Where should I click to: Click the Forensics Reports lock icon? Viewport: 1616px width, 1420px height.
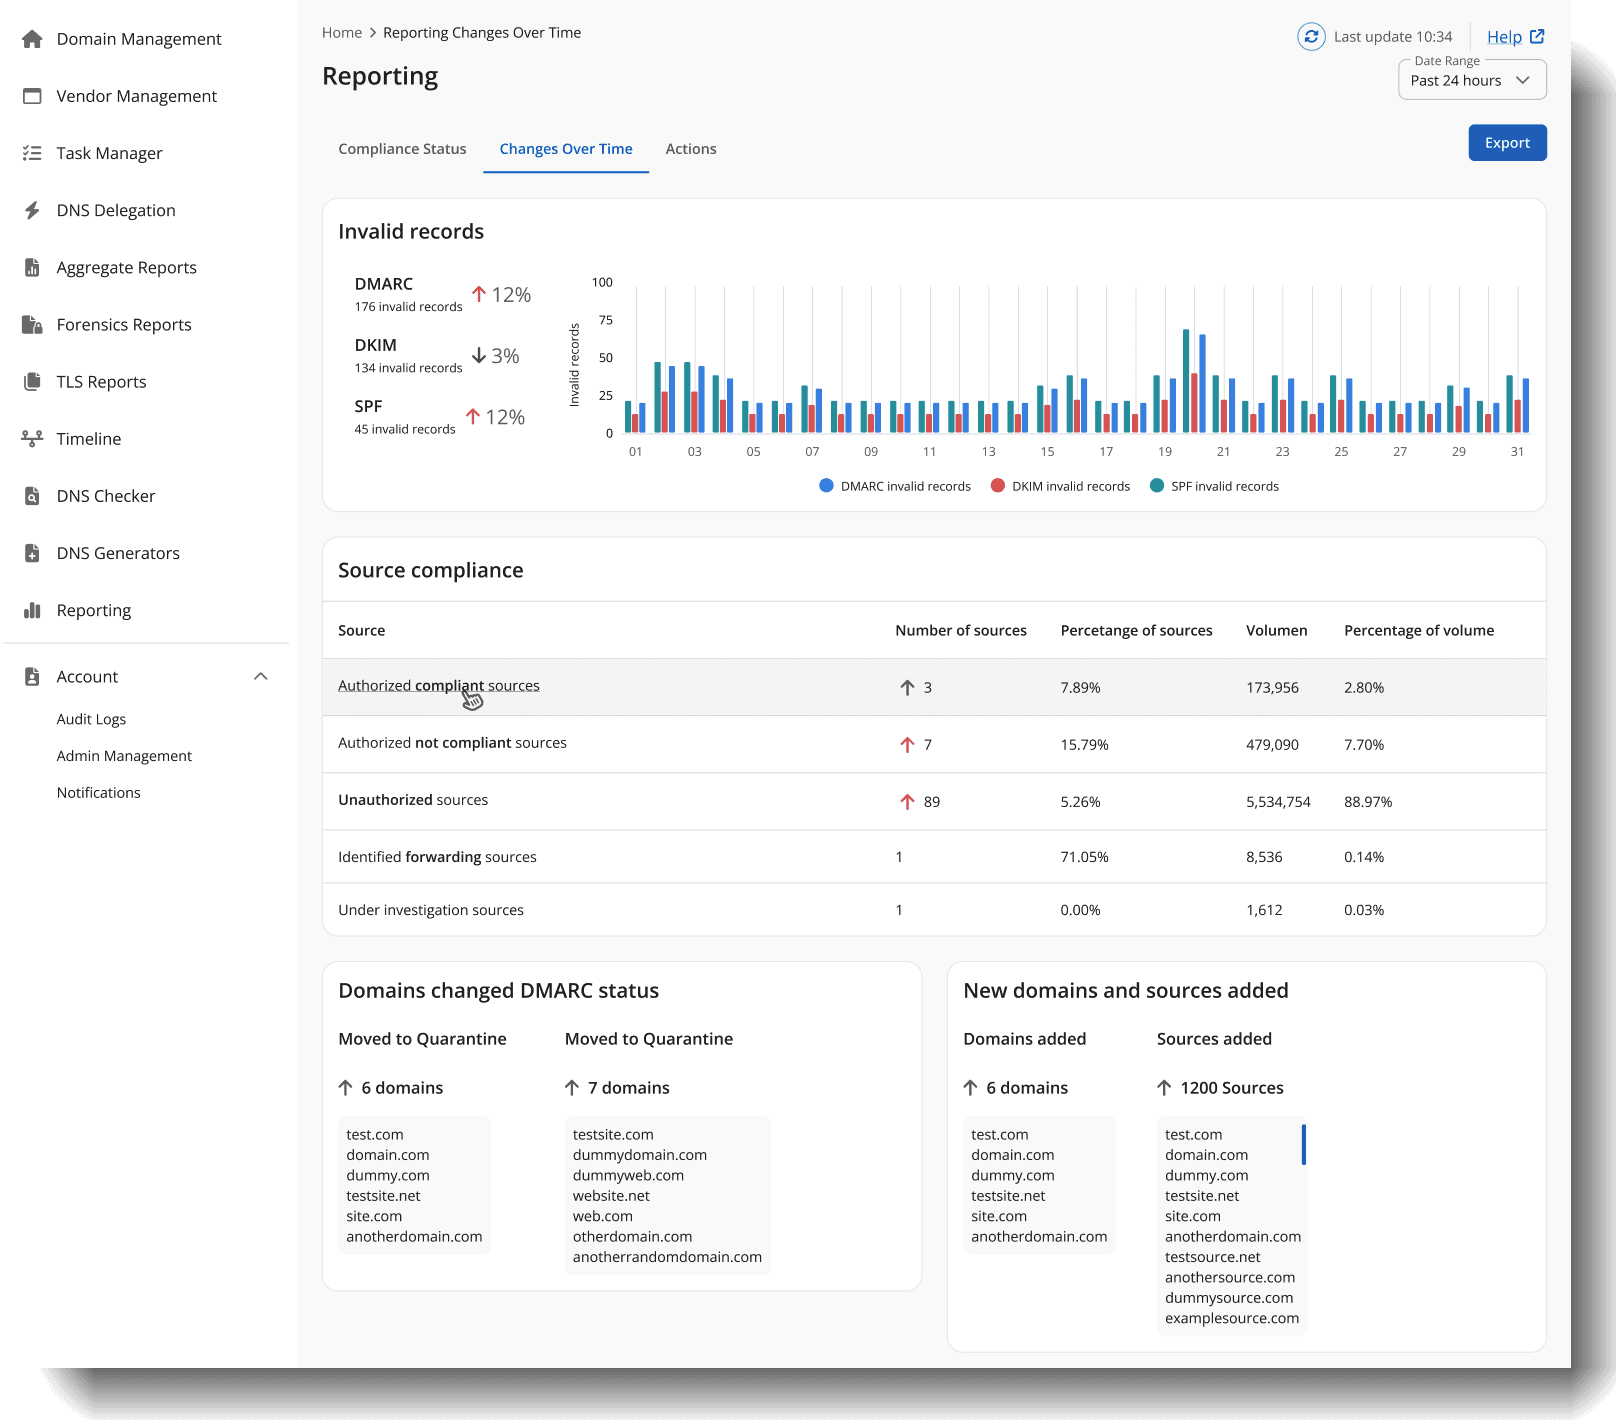32,324
